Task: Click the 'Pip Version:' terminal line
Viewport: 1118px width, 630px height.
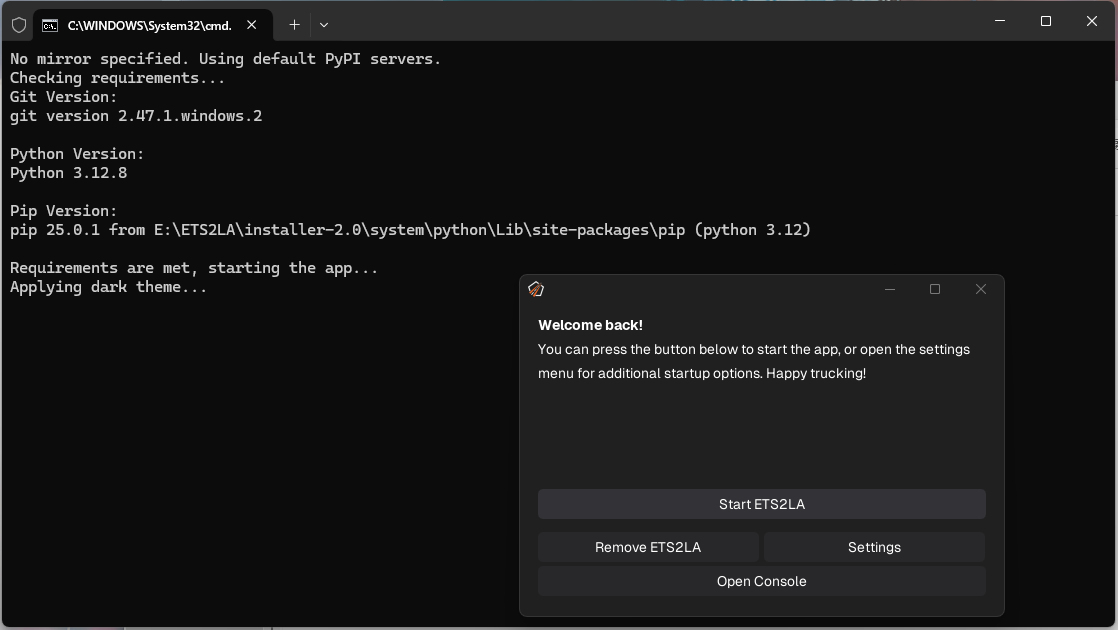Action: [x=63, y=211]
